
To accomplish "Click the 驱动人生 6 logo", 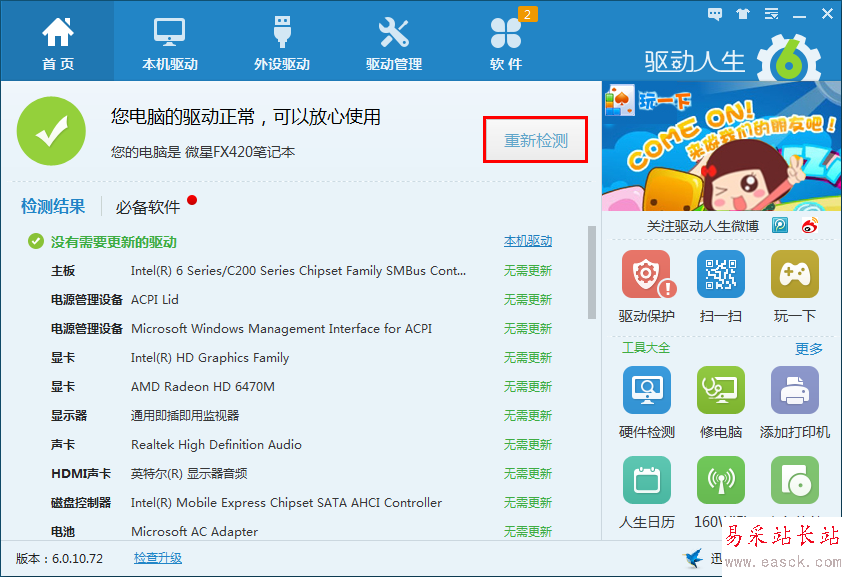I will (x=733, y=60).
